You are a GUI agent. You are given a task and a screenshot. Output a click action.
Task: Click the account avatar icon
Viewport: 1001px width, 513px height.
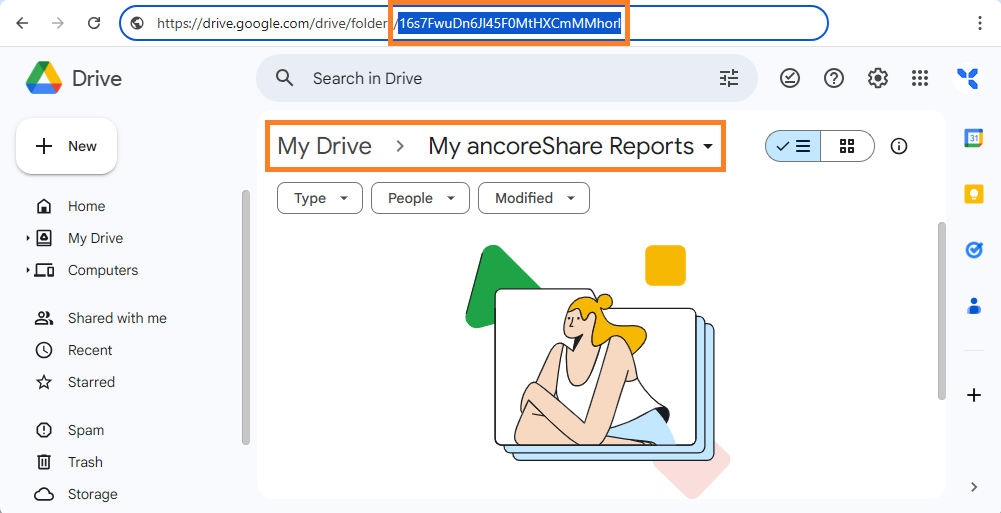coord(968,78)
